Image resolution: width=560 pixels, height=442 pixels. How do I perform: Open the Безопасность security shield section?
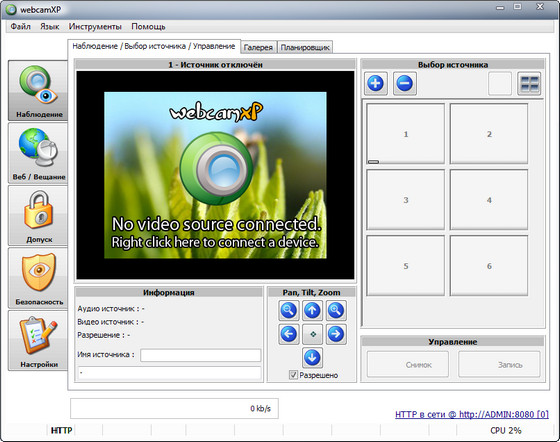click(38, 278)
